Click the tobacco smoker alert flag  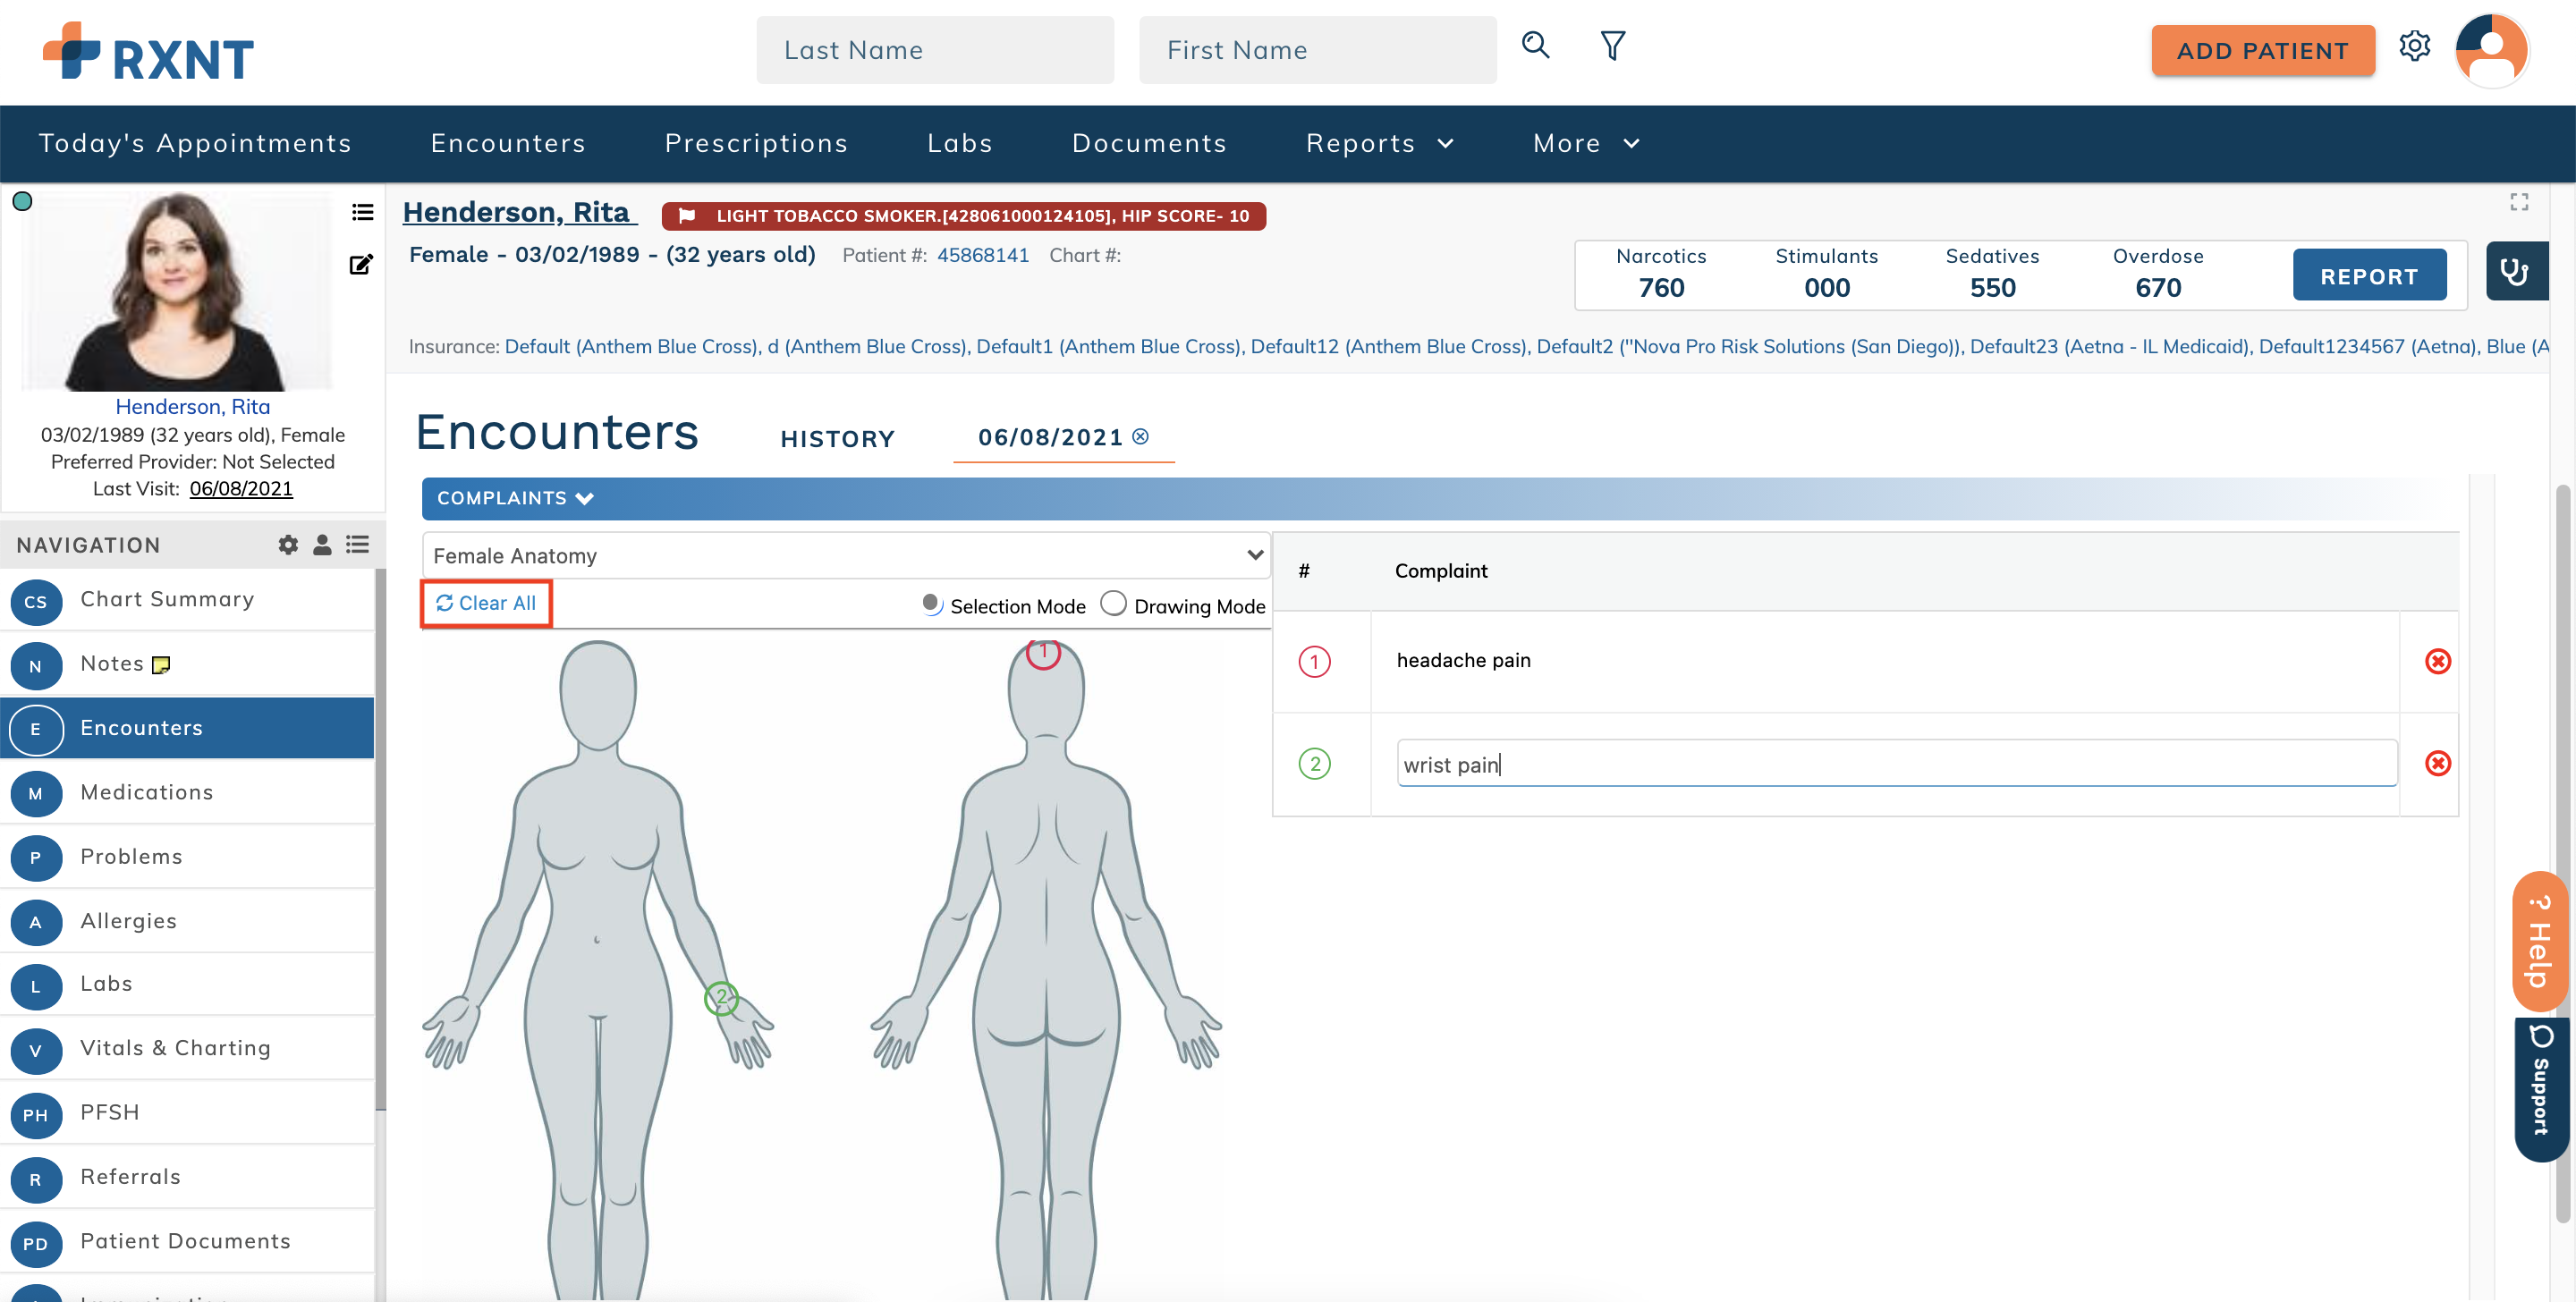coord(963,216)
